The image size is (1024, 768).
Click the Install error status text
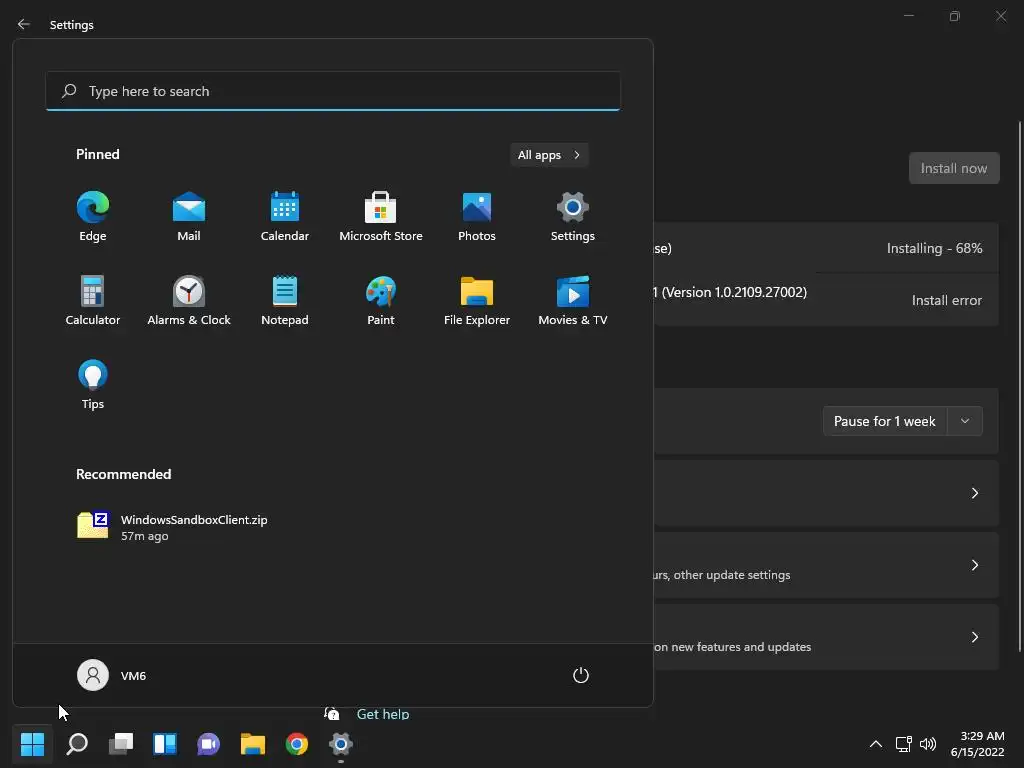click(947, 300)
